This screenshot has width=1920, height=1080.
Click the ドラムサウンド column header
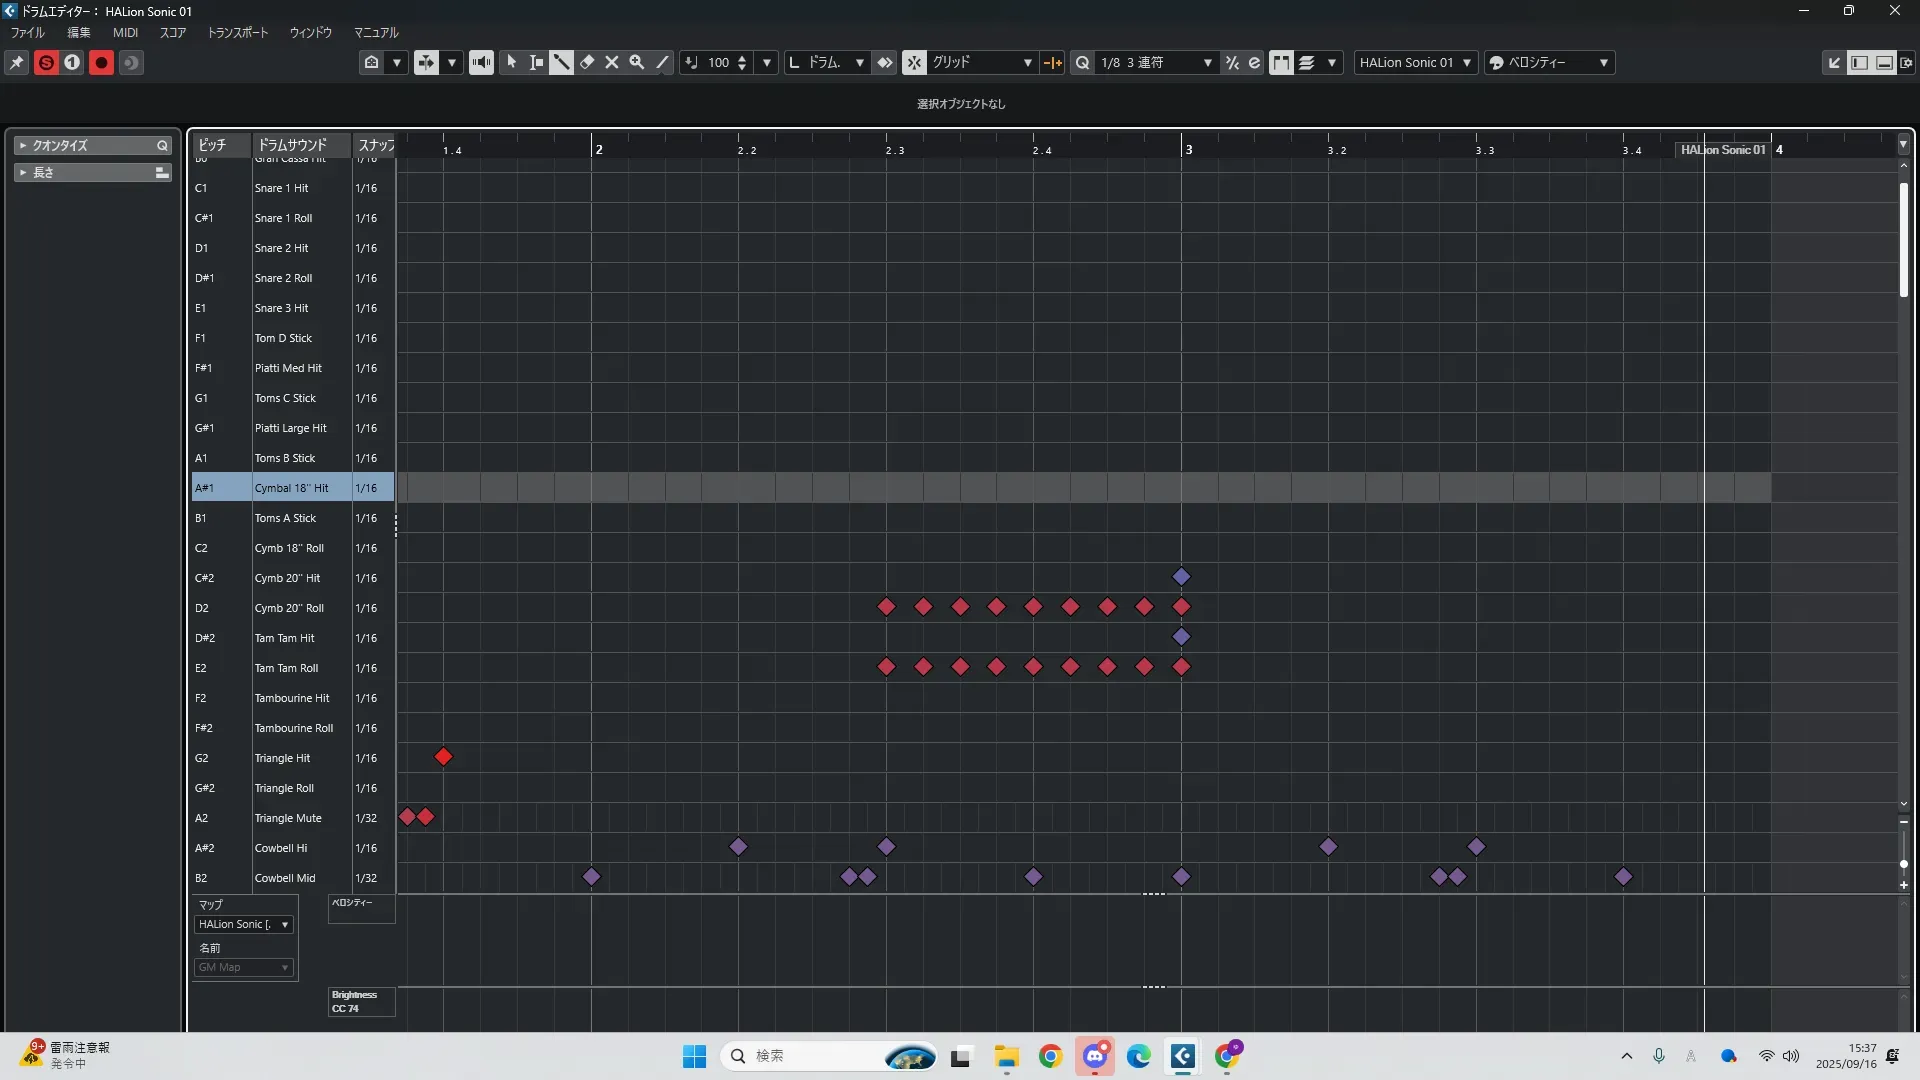click(292, 145)
